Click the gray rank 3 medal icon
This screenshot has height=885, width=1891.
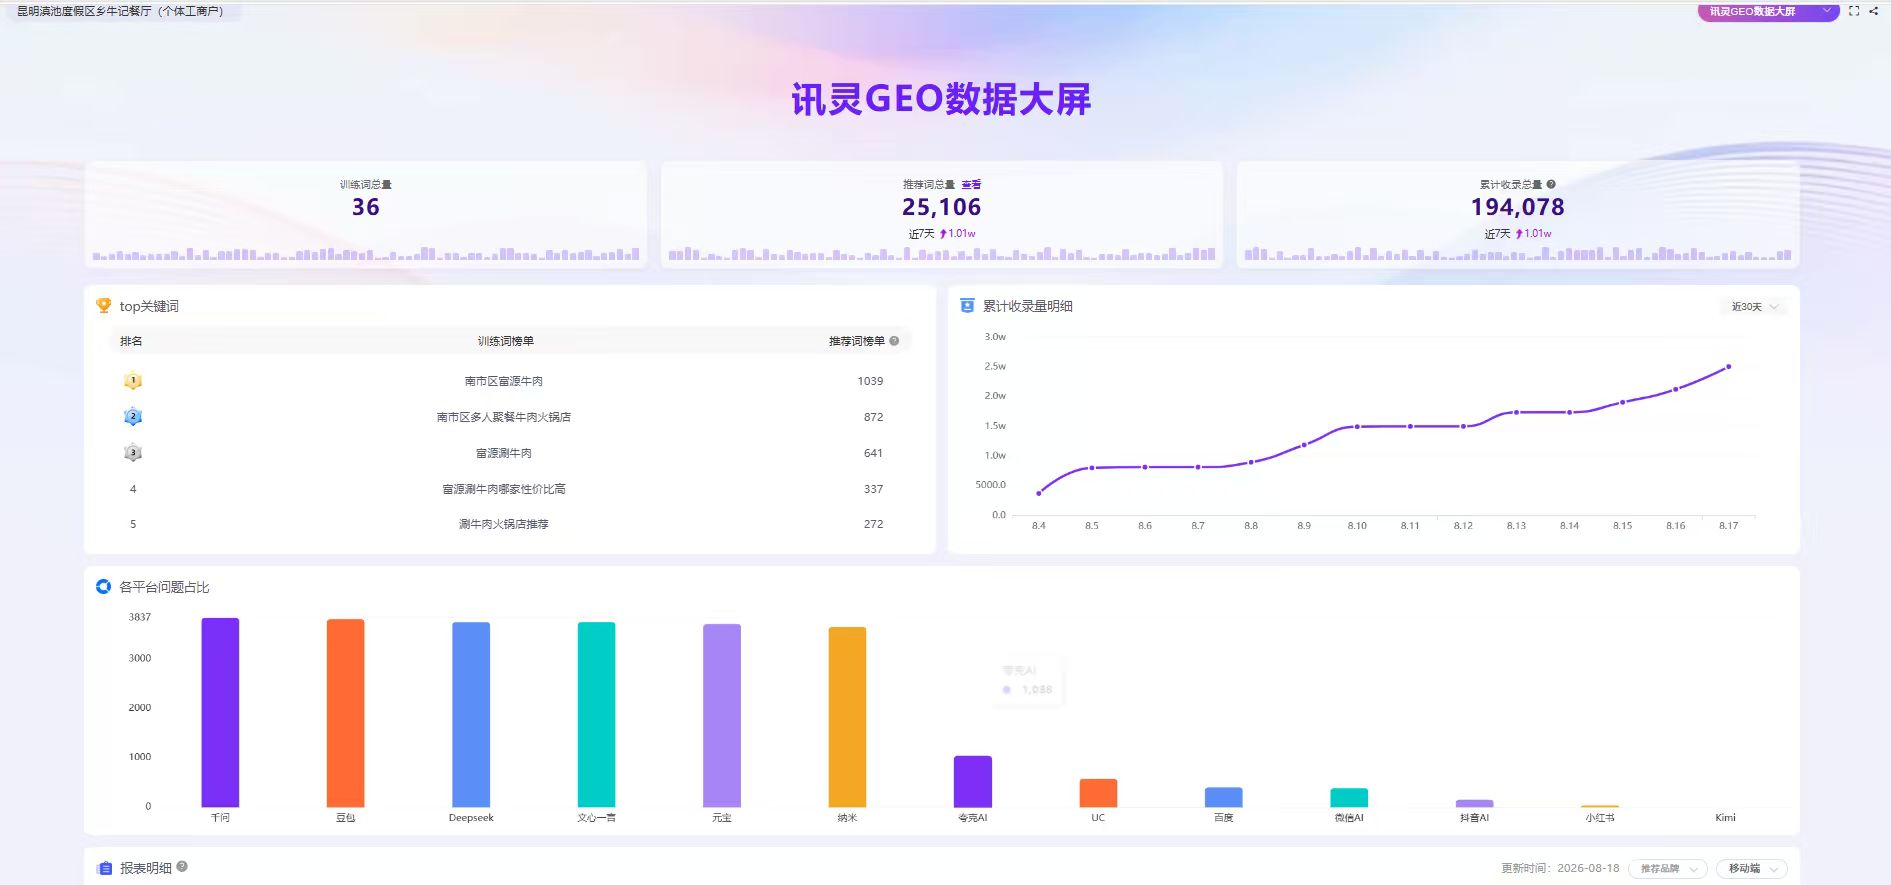[x=133, y=453]
